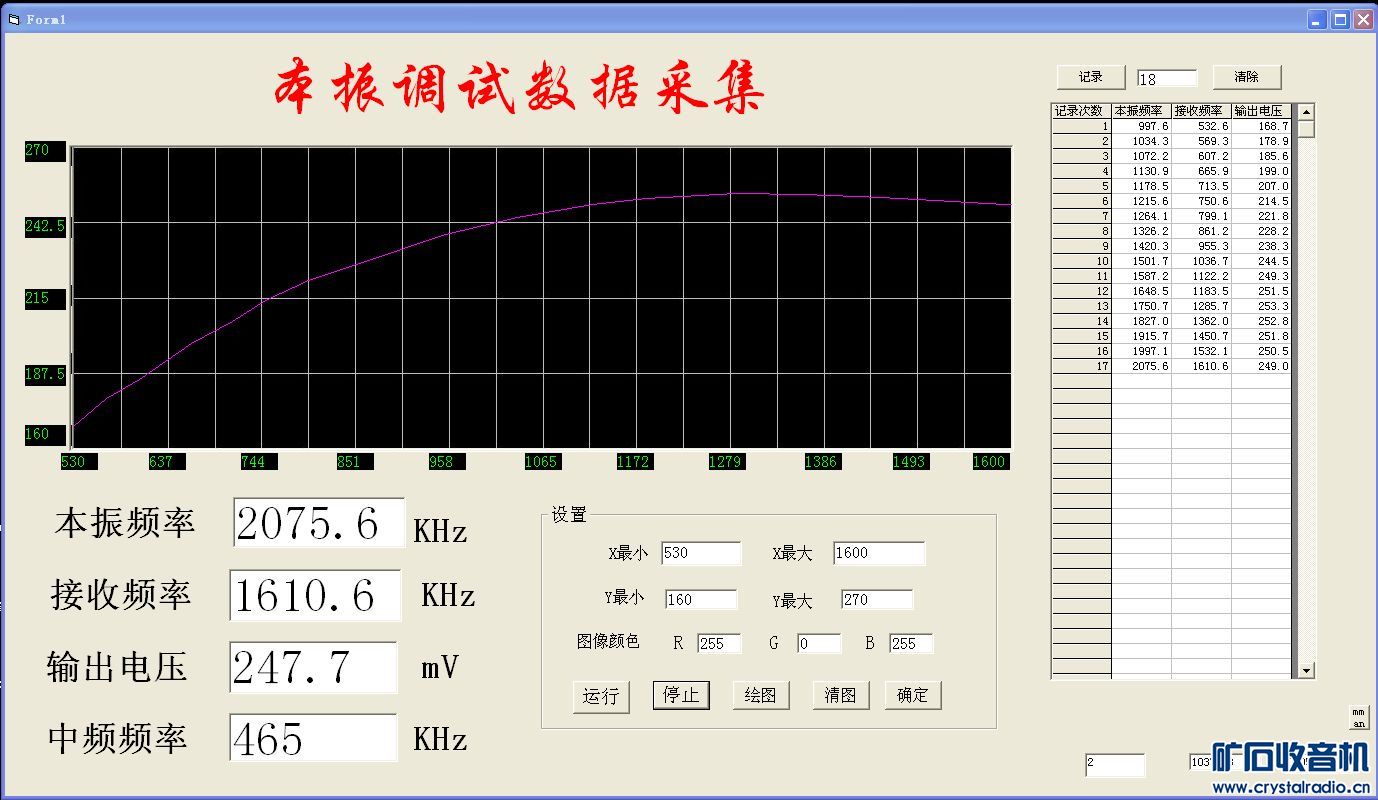1378x800 pixels.
Task: Select table cell 955.3 in row 9
Action: click(x=1201, y=247)
